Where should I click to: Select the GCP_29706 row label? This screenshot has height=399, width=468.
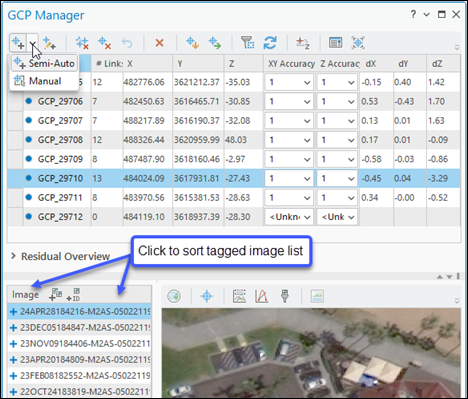(60, 101)
